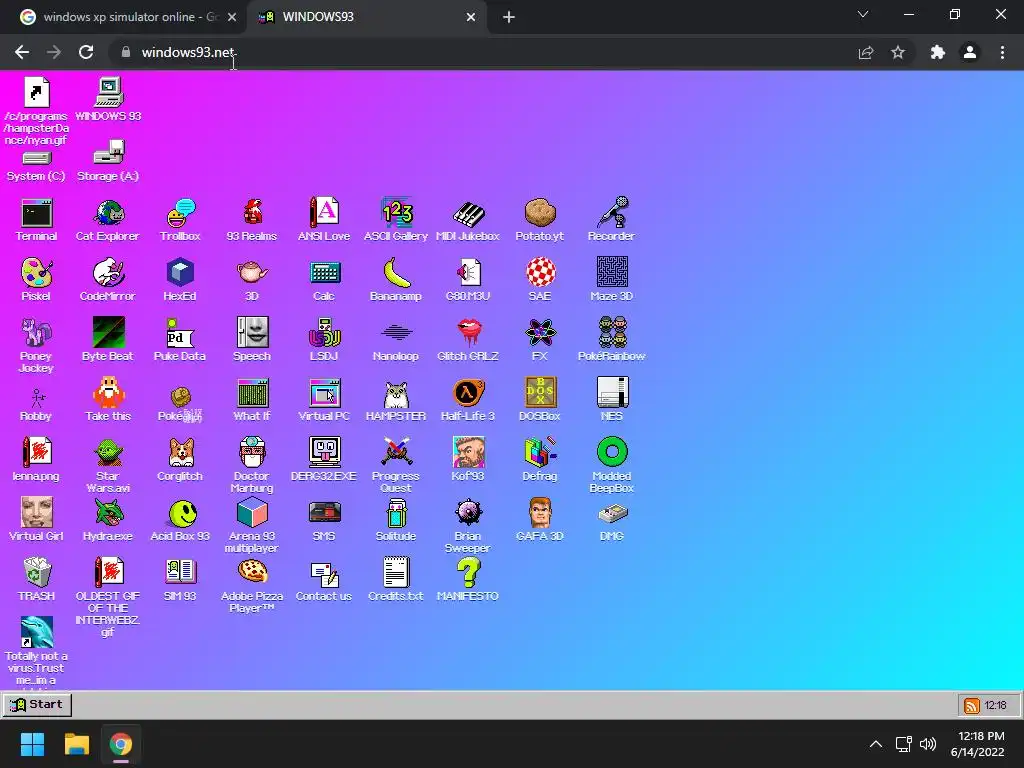Open Star Wars.avi icon
The width and height of the screenshot is (1024, 768).
coord(108,465)
